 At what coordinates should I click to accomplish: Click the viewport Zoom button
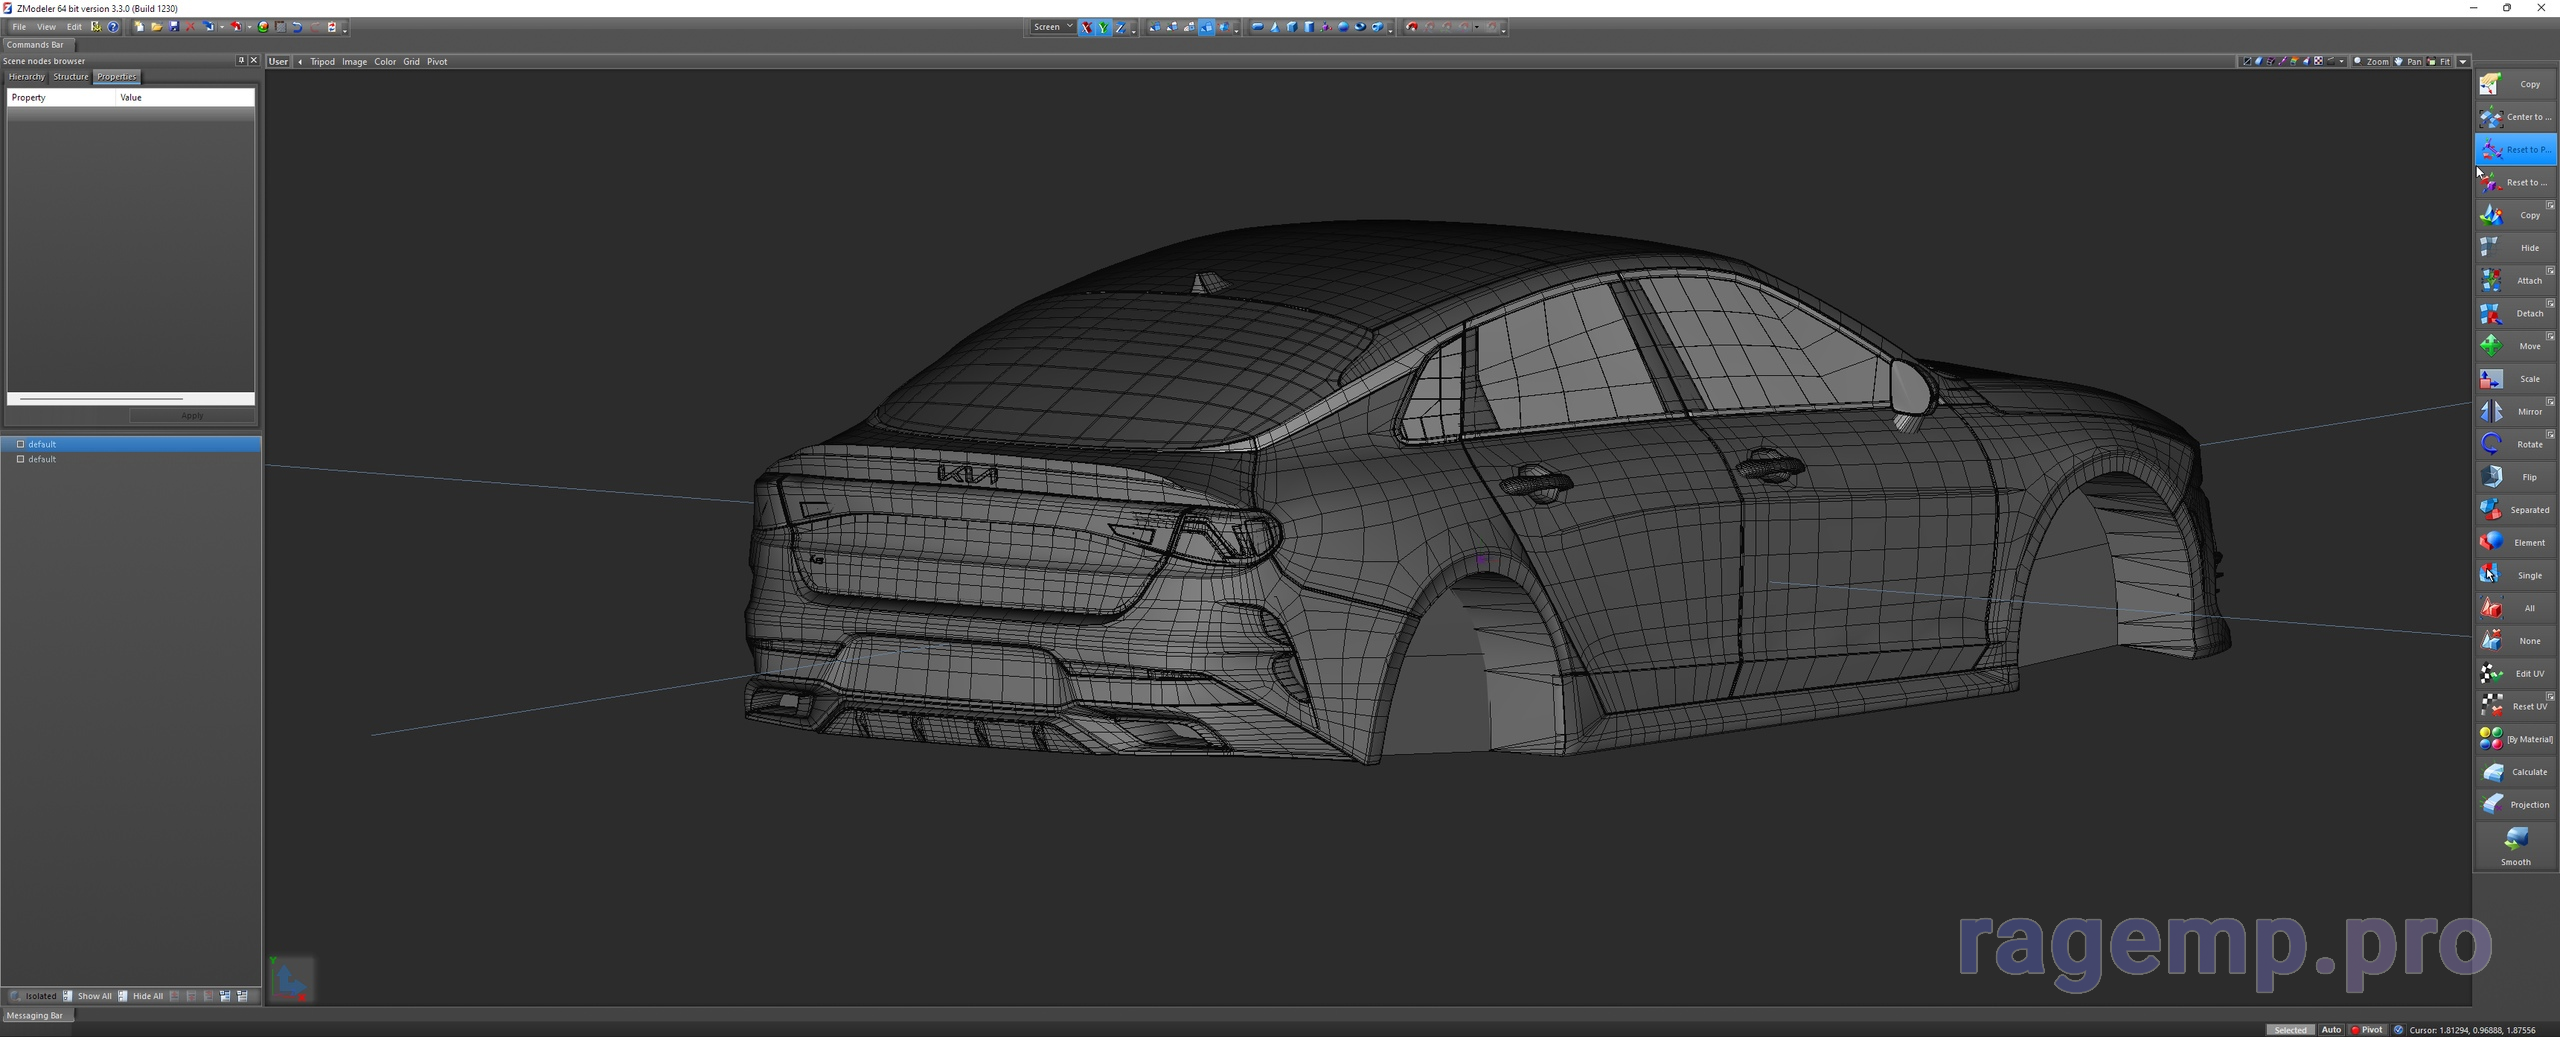coord(2371,62)
